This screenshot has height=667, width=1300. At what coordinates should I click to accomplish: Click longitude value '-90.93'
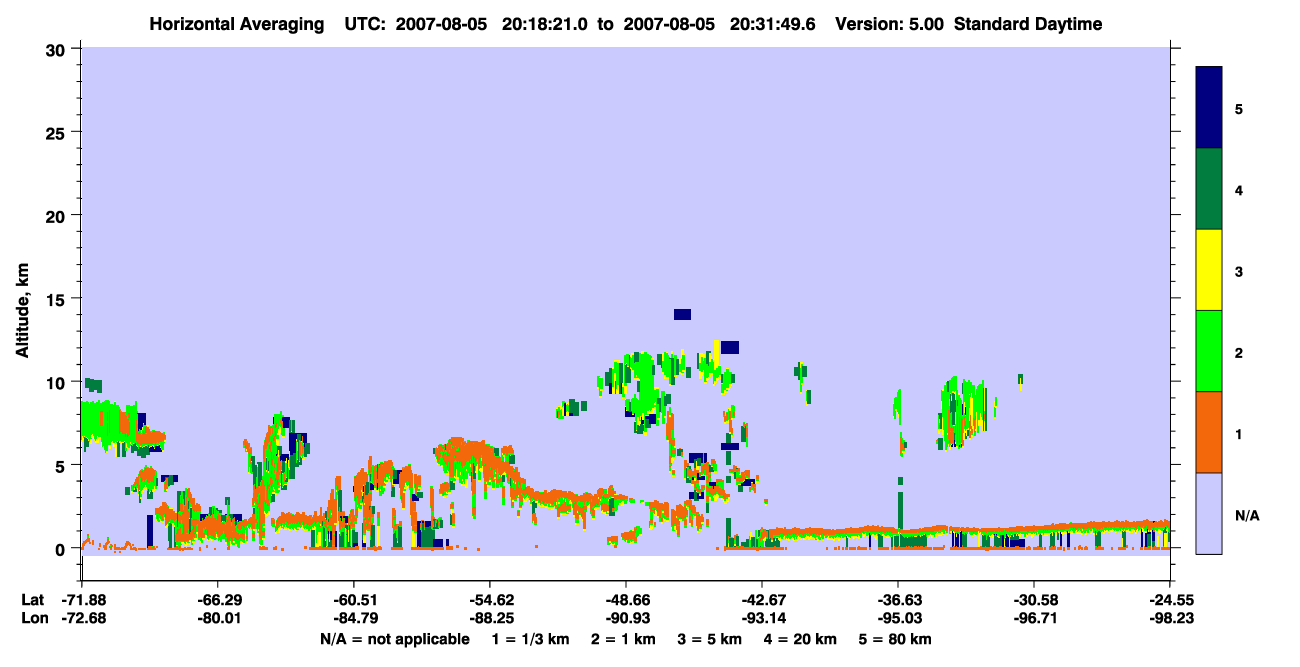(x=626, y=618)
